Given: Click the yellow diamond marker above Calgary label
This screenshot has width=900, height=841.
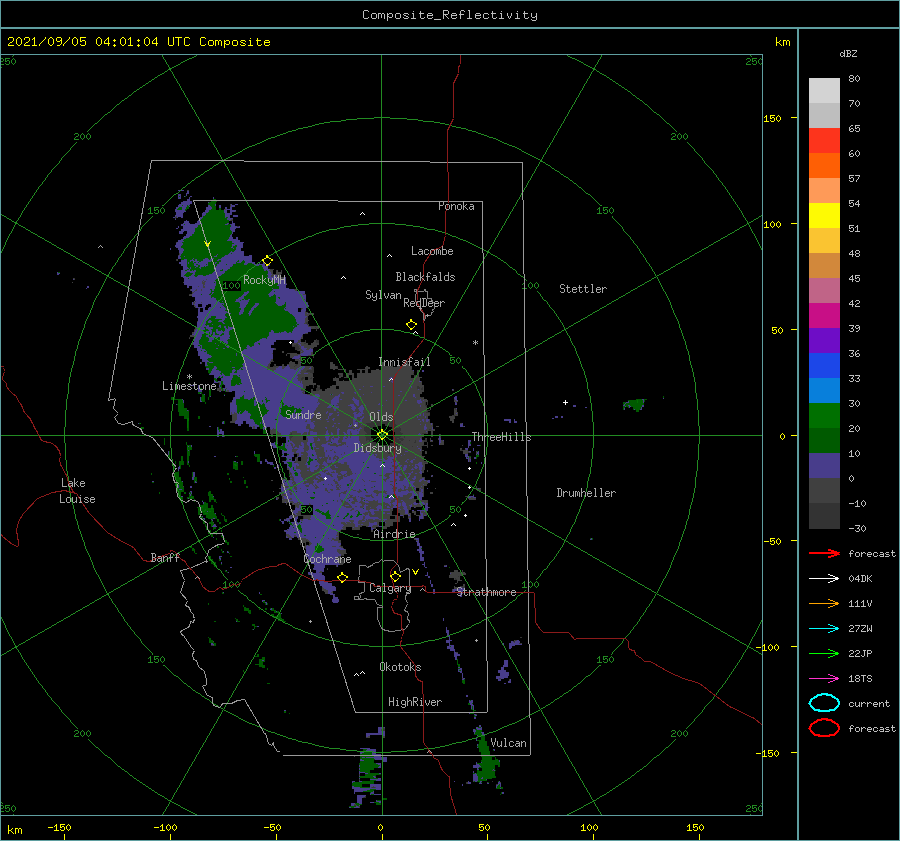Looking at the screenshot, I should (395, 576).
